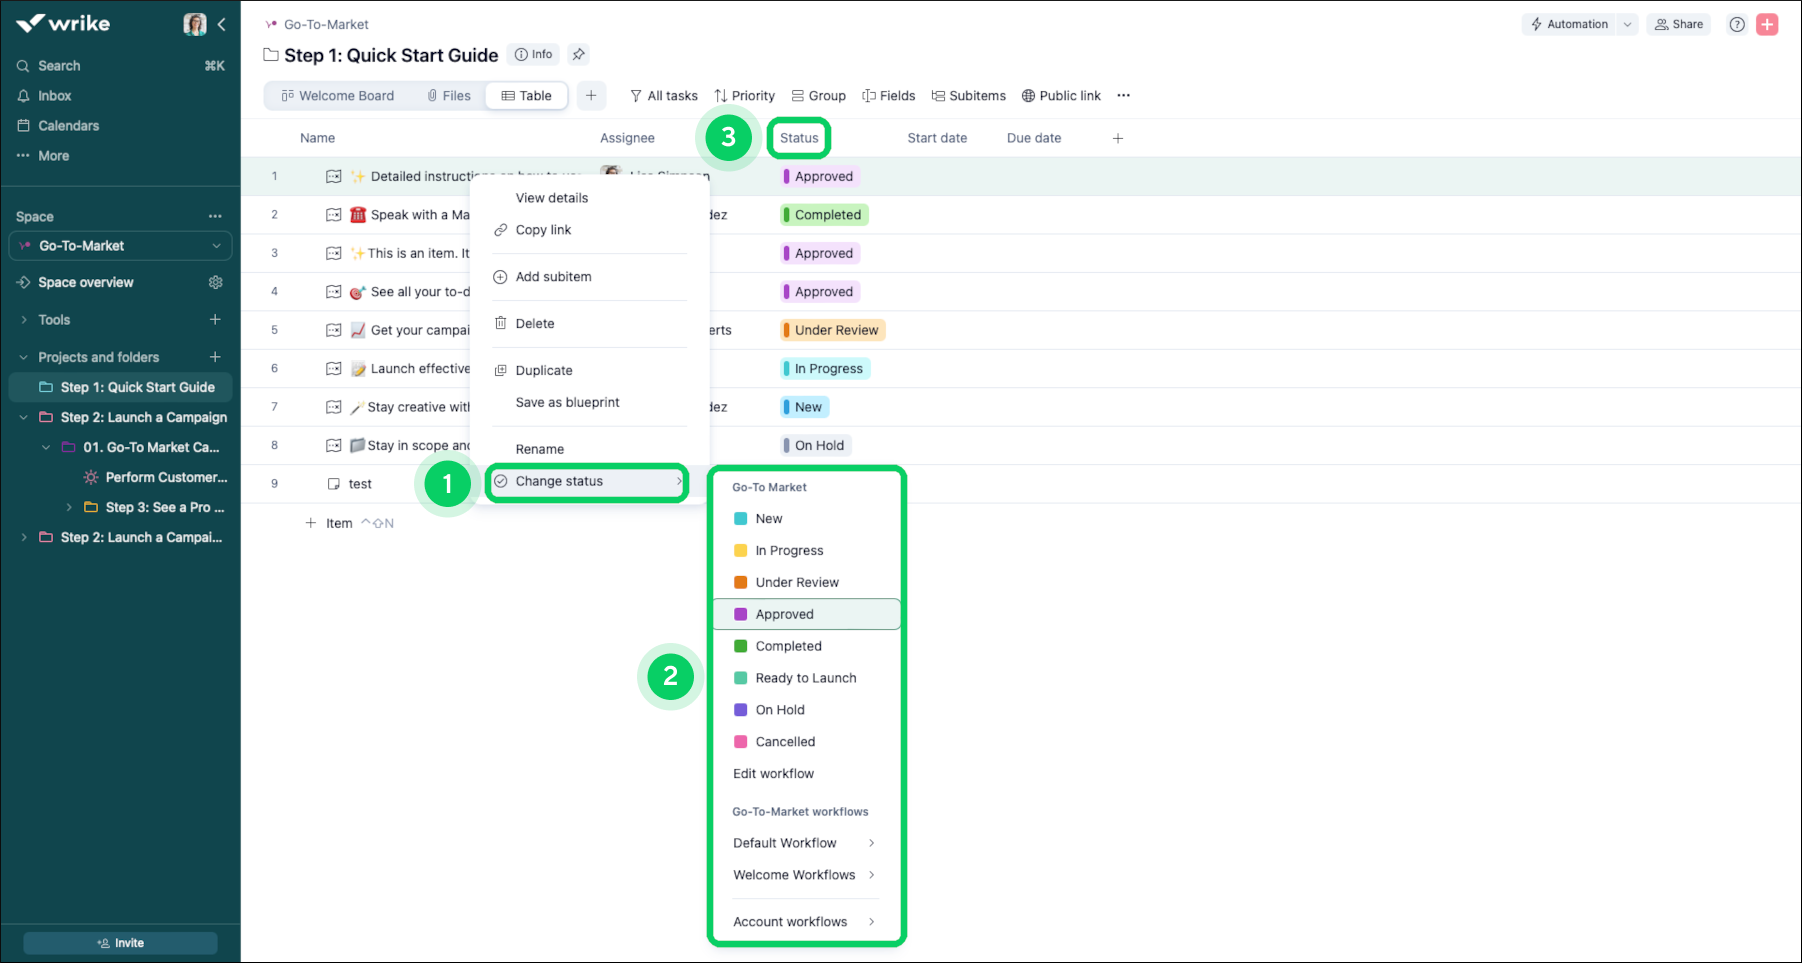
Task: Expand the Automation dropdown arrow
Action: pos(1627,23)
